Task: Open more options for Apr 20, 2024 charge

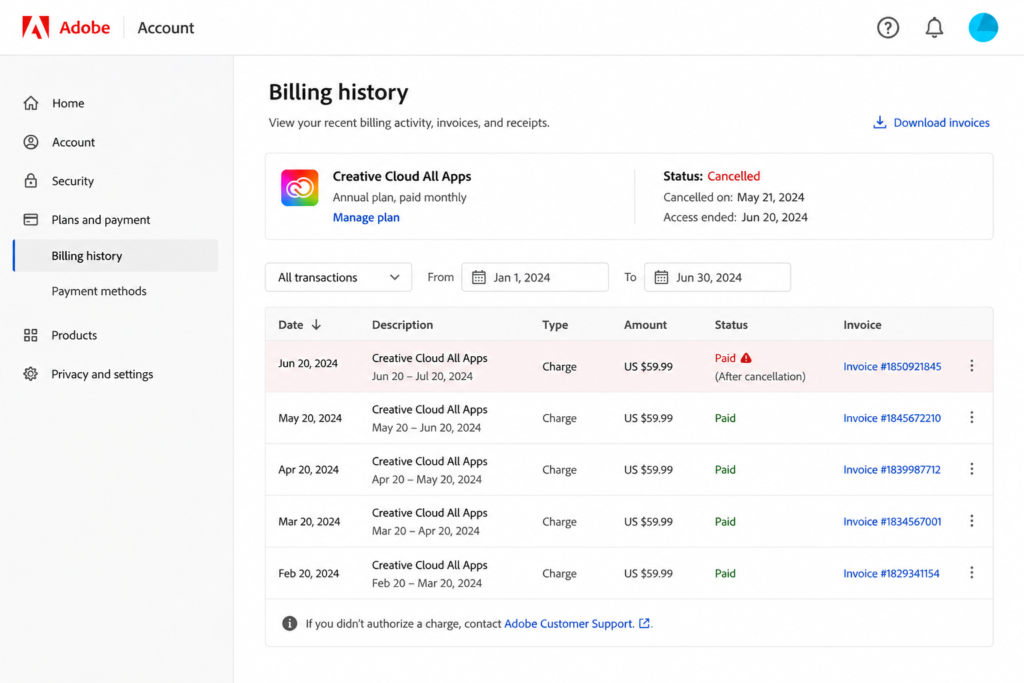Action: [971, 469]
